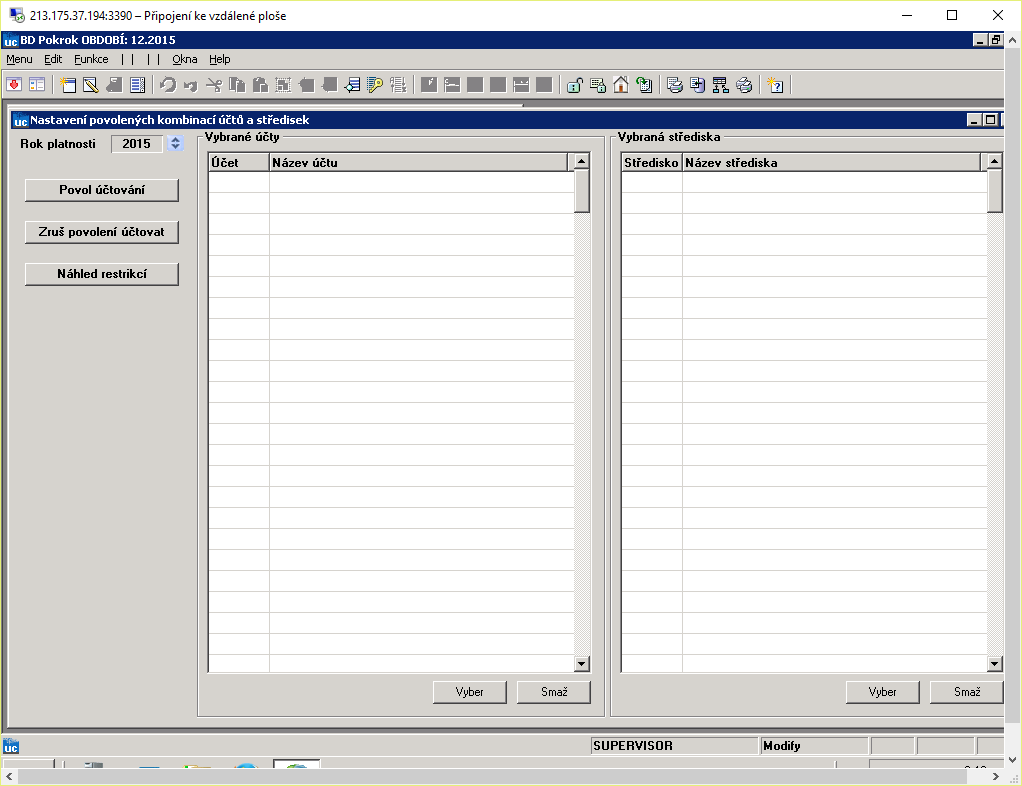1022x786 pixels.
Task: Click the remote desktop horizontal scrollbar right arrow
Action: (x=995, y=776)
